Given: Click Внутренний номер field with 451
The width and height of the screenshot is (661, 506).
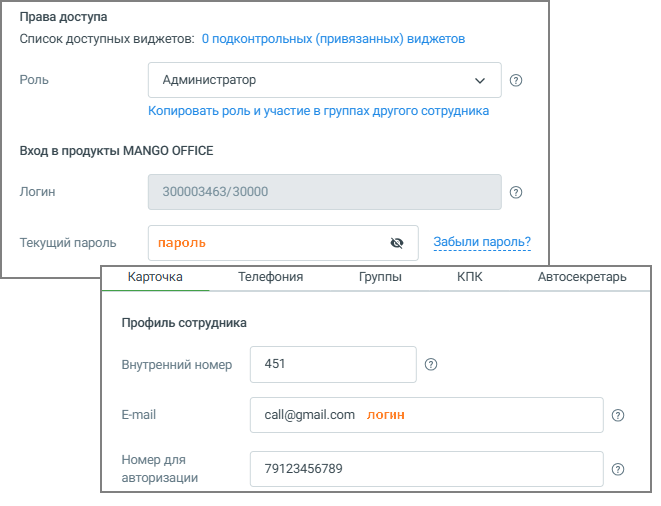Looking at the screenshot, I should [333, 364].
